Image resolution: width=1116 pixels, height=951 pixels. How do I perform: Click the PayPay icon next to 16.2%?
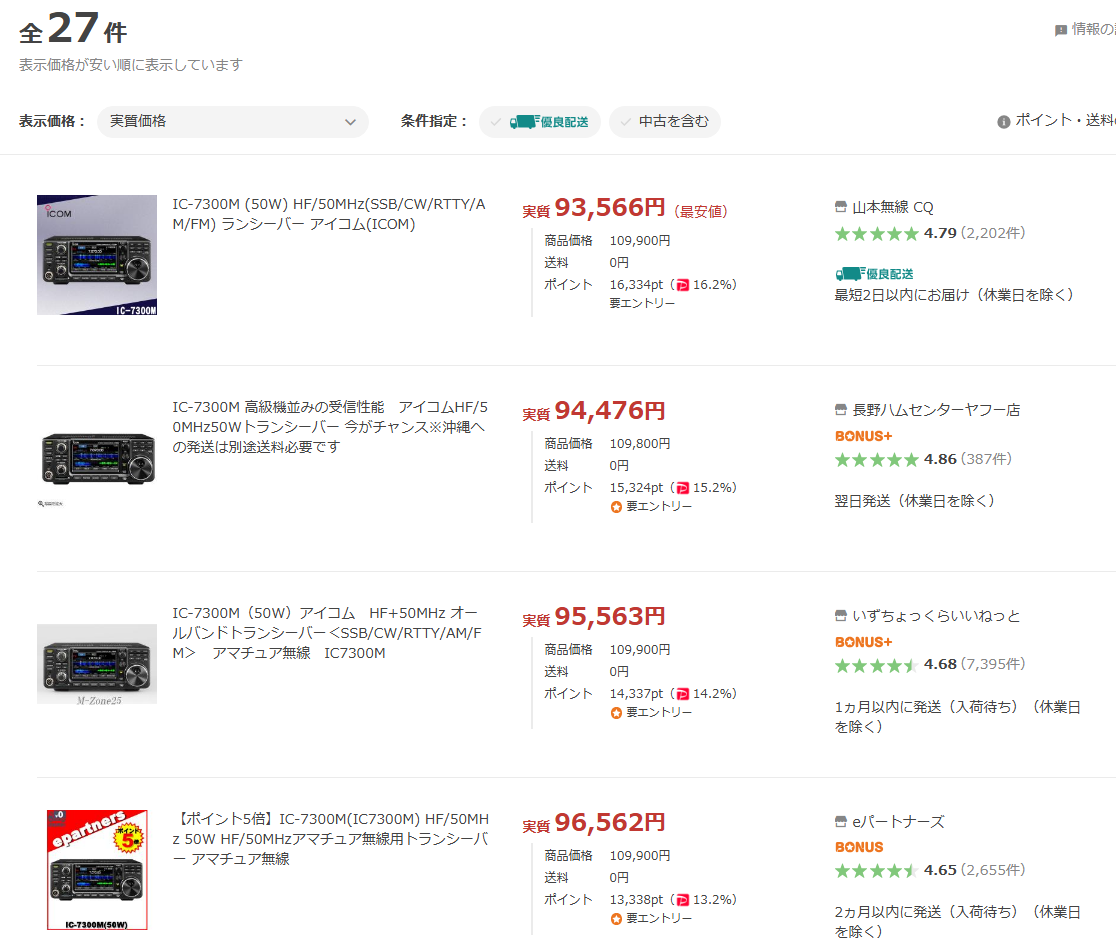[x=683, y=285]
